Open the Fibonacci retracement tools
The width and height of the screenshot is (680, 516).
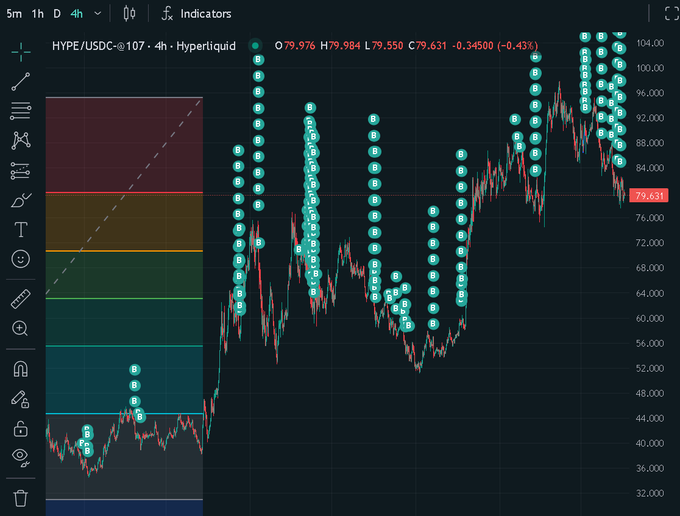(x=20, y=111)
